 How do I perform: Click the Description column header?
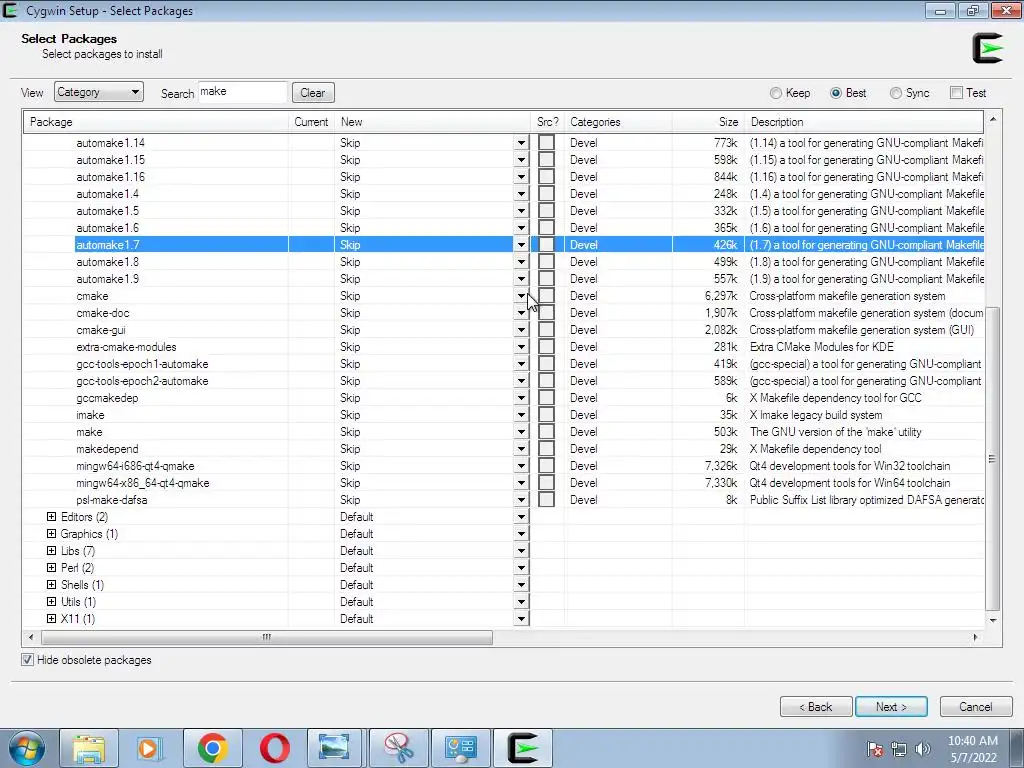(x=864, y=122)
